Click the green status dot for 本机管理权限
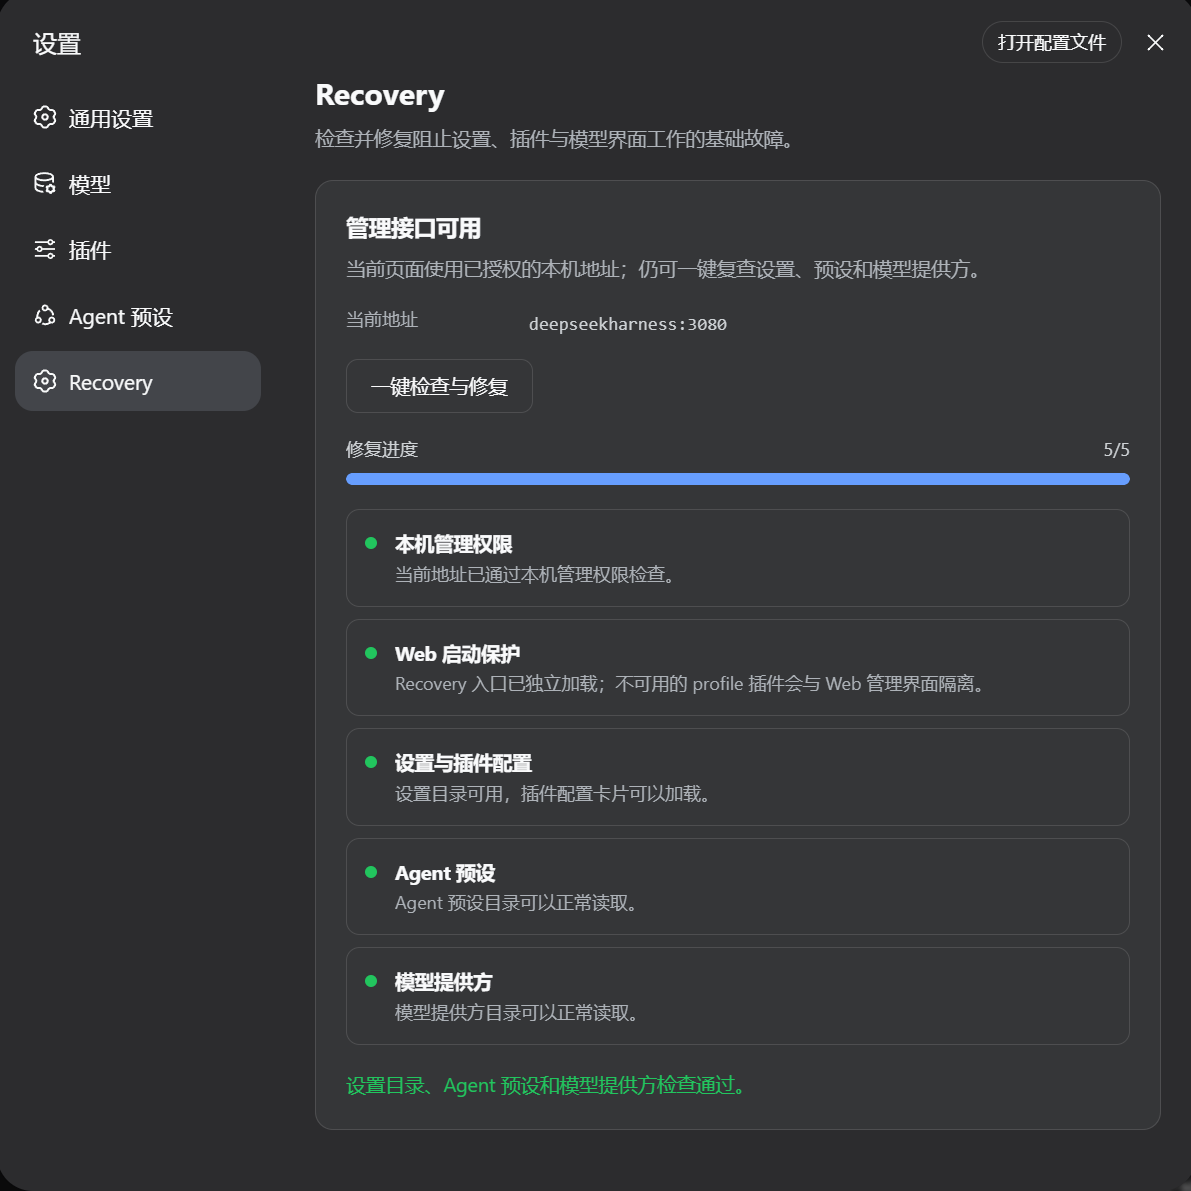This screenshot has width=1191, height=1191. pyautogui.click(x=371, y=543)
